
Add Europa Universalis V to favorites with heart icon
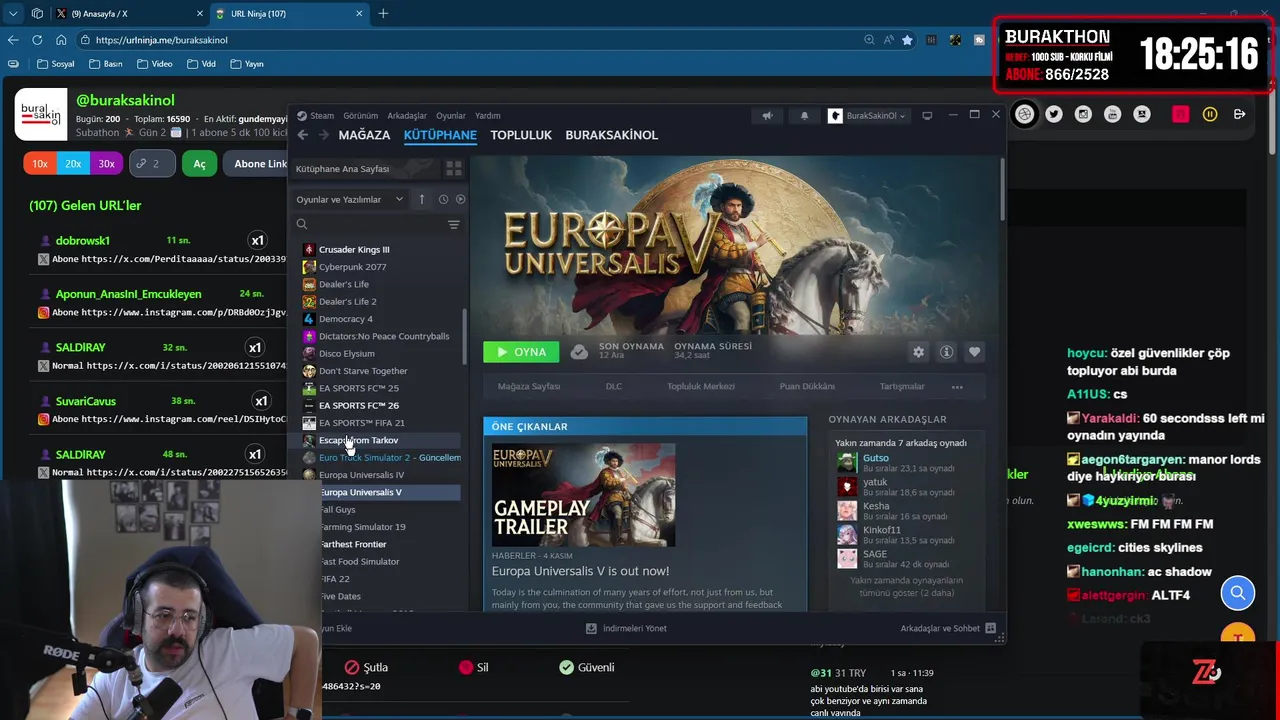tap(974, 352)
